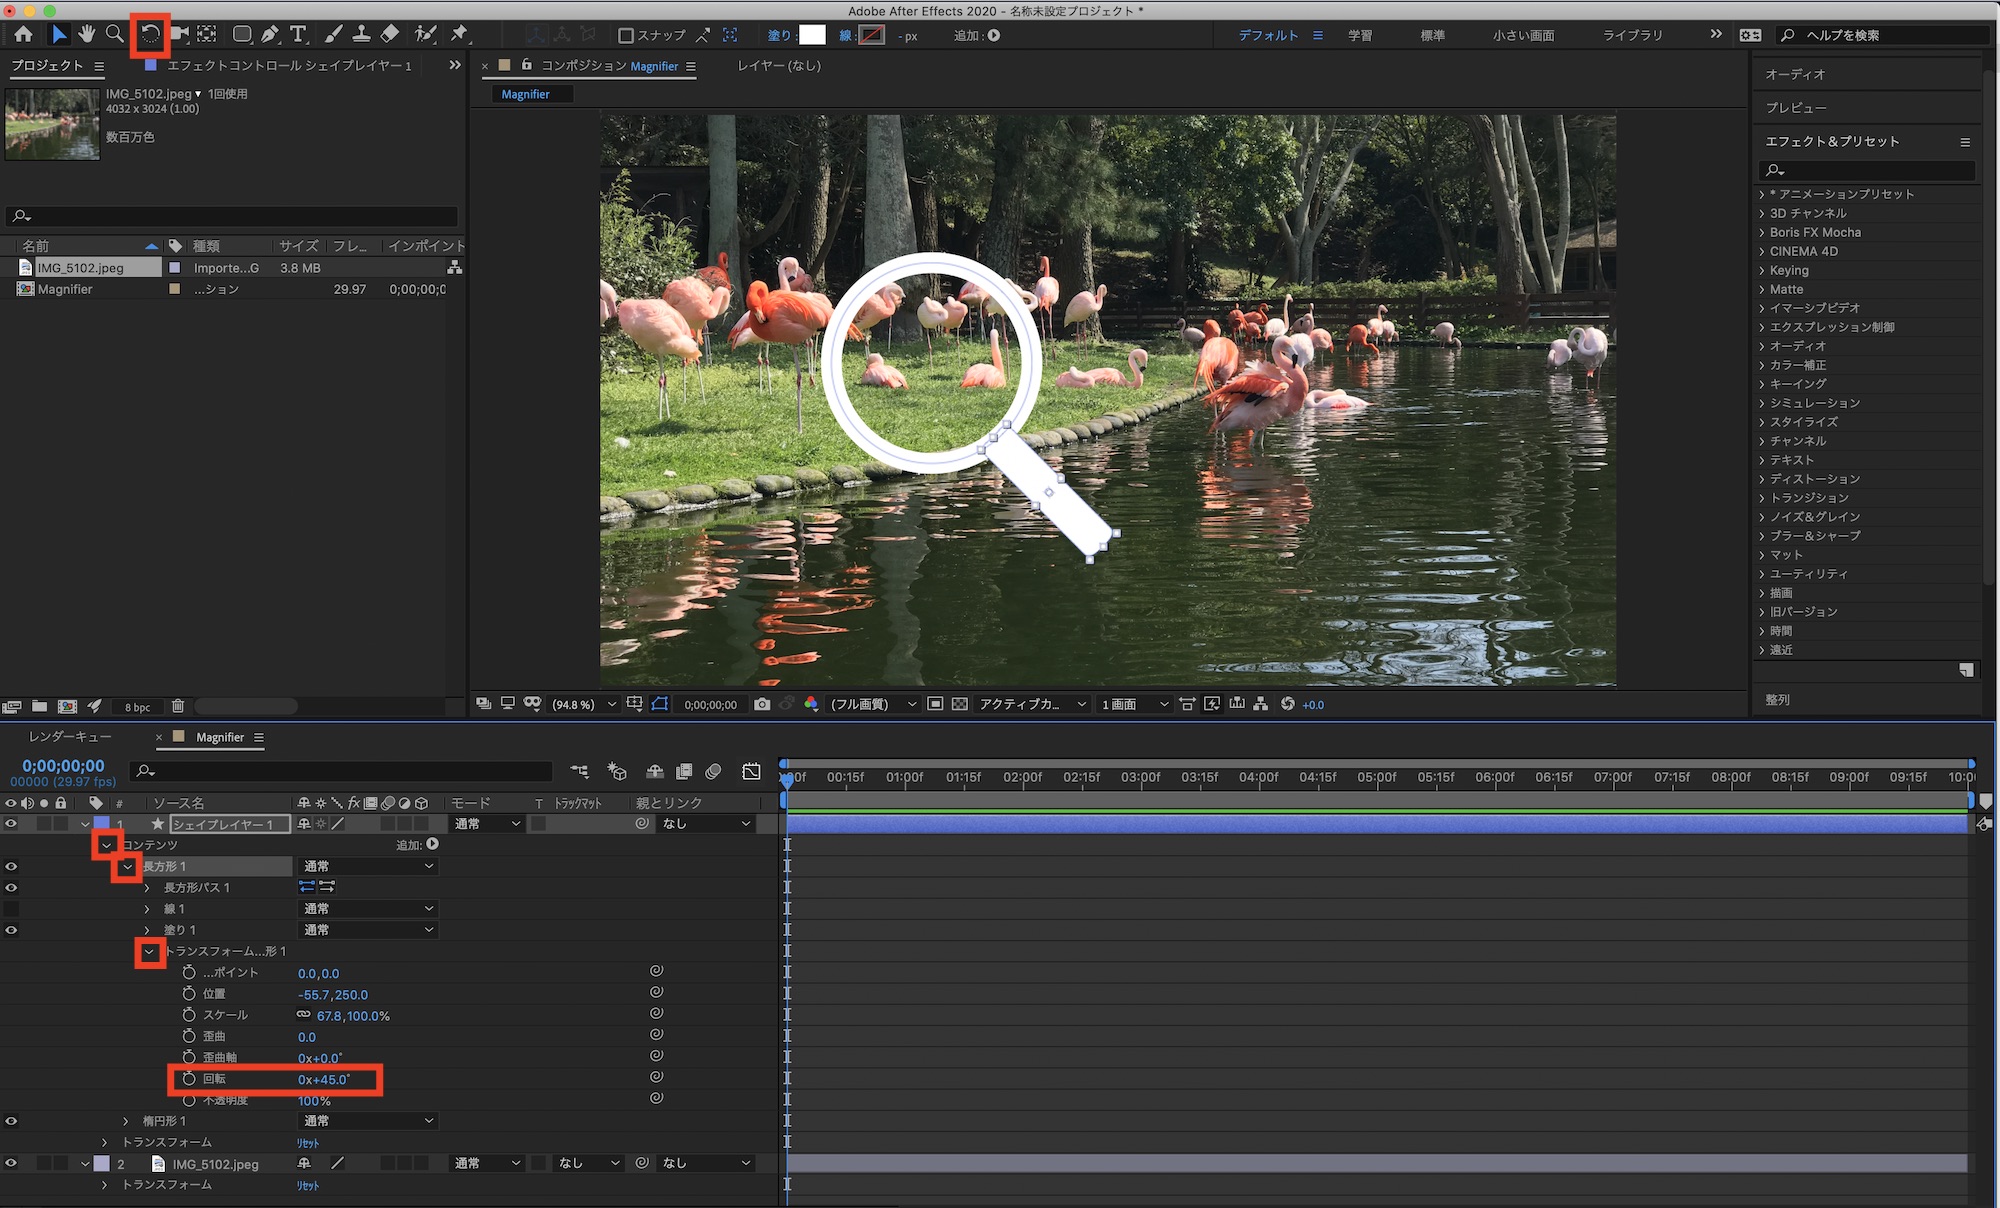
Task: Delete selected item with trash icon
Action: pos(178,706)
